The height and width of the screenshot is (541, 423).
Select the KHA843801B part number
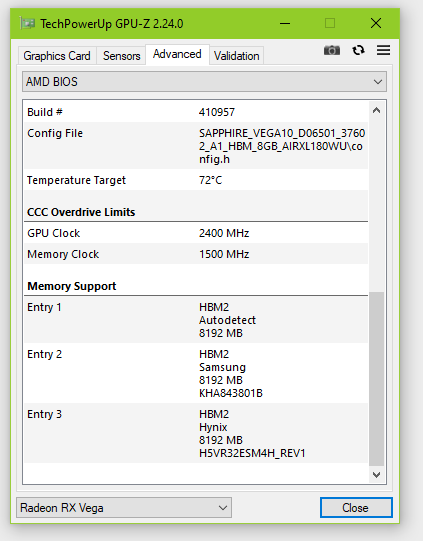pyautogui.click(x=231, y=393)
